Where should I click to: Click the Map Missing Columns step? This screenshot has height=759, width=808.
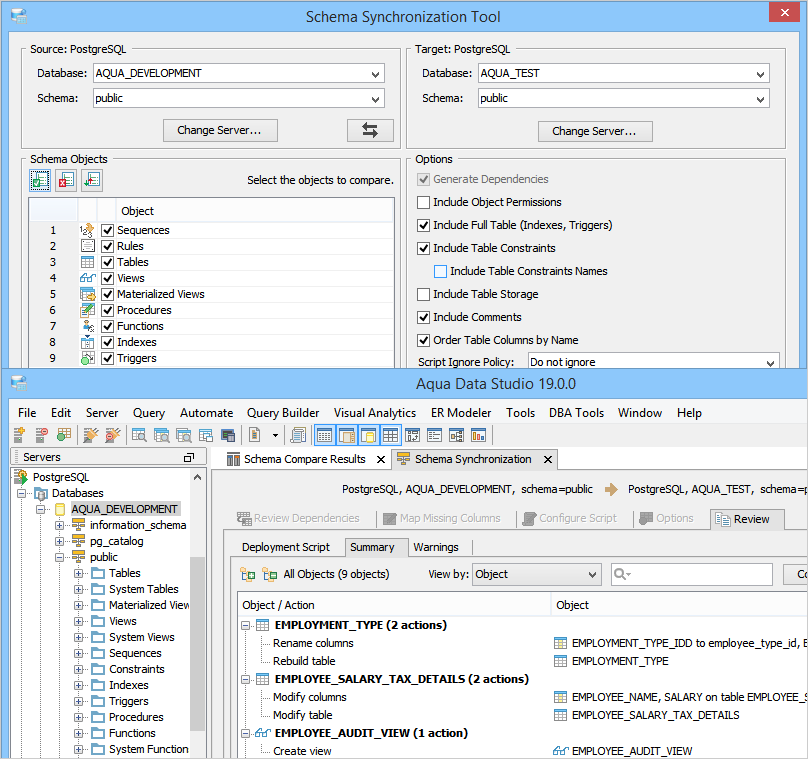coord(442,518)
